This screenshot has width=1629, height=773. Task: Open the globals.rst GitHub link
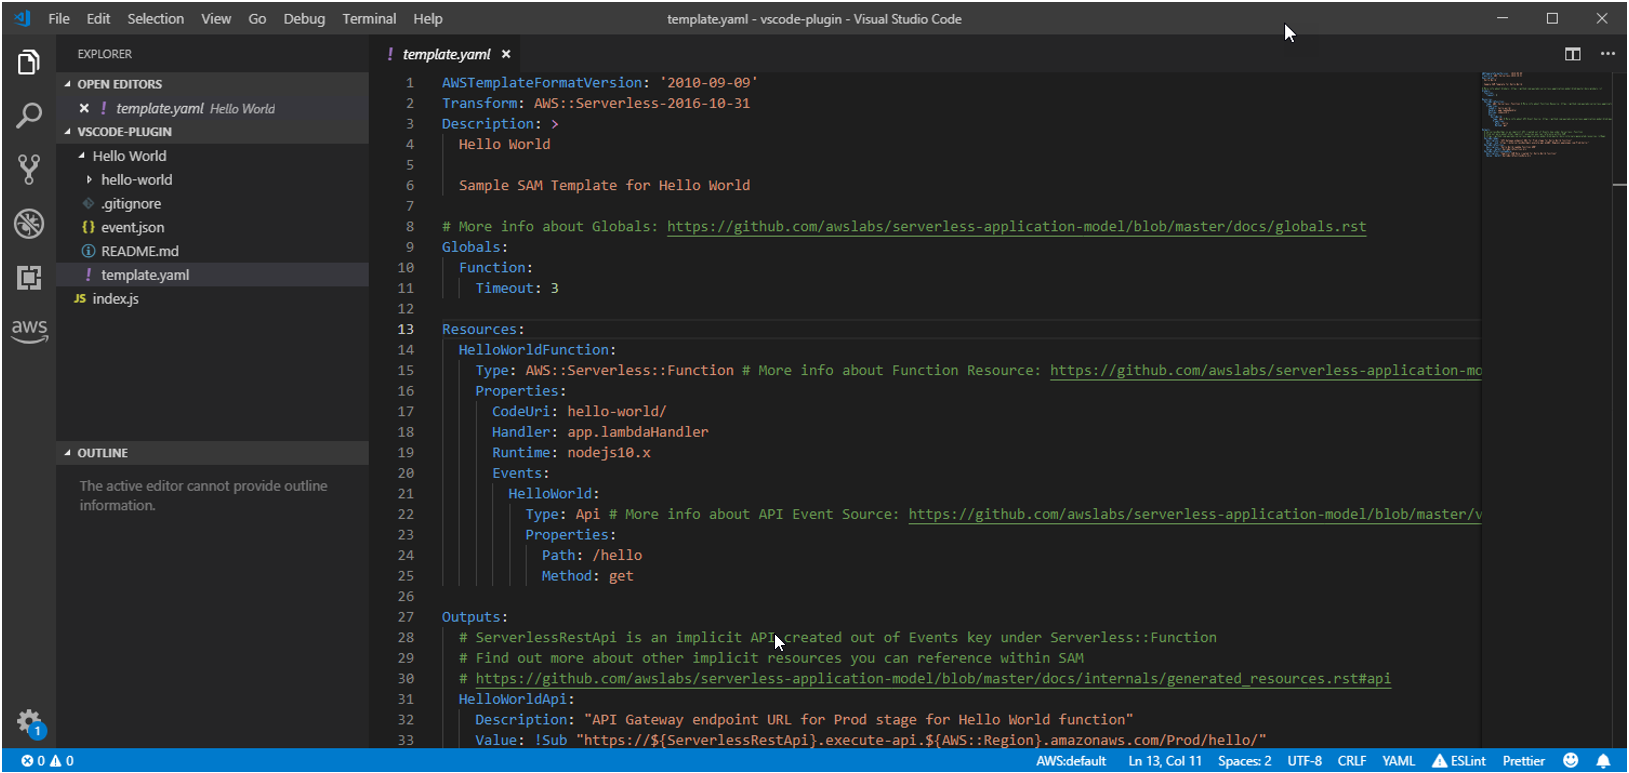tap(1016, 227)
